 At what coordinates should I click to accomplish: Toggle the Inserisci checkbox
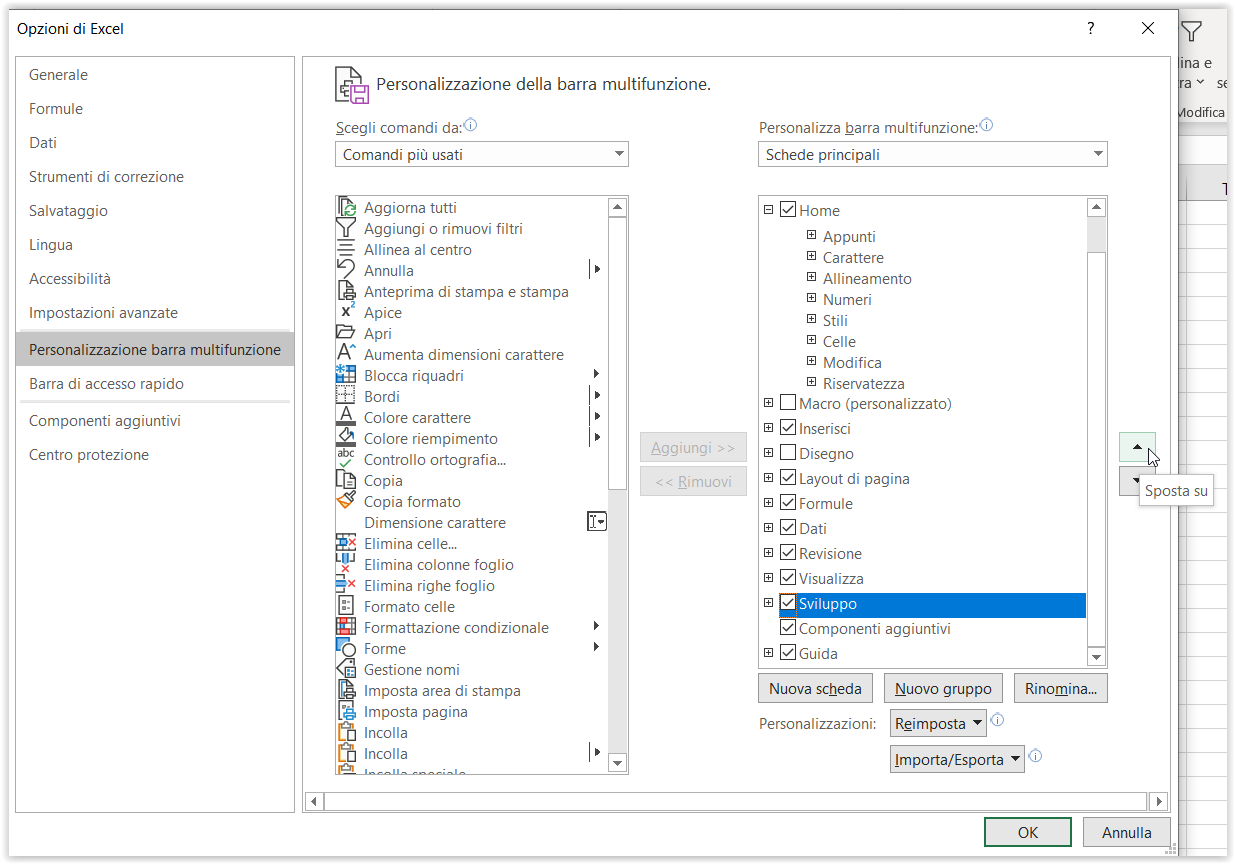pos(788,428)
